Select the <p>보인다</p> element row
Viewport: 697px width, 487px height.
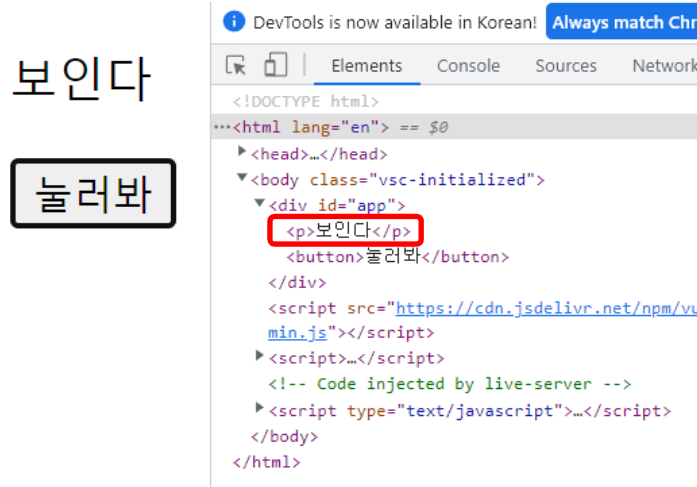348,232
